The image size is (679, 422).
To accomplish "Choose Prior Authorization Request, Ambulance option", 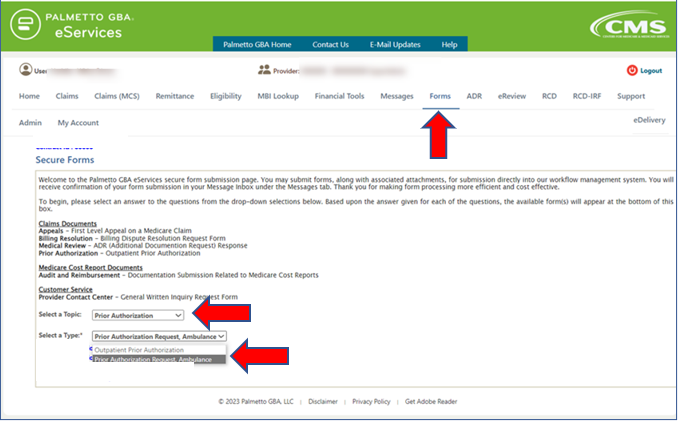I will tap(159, 359).
